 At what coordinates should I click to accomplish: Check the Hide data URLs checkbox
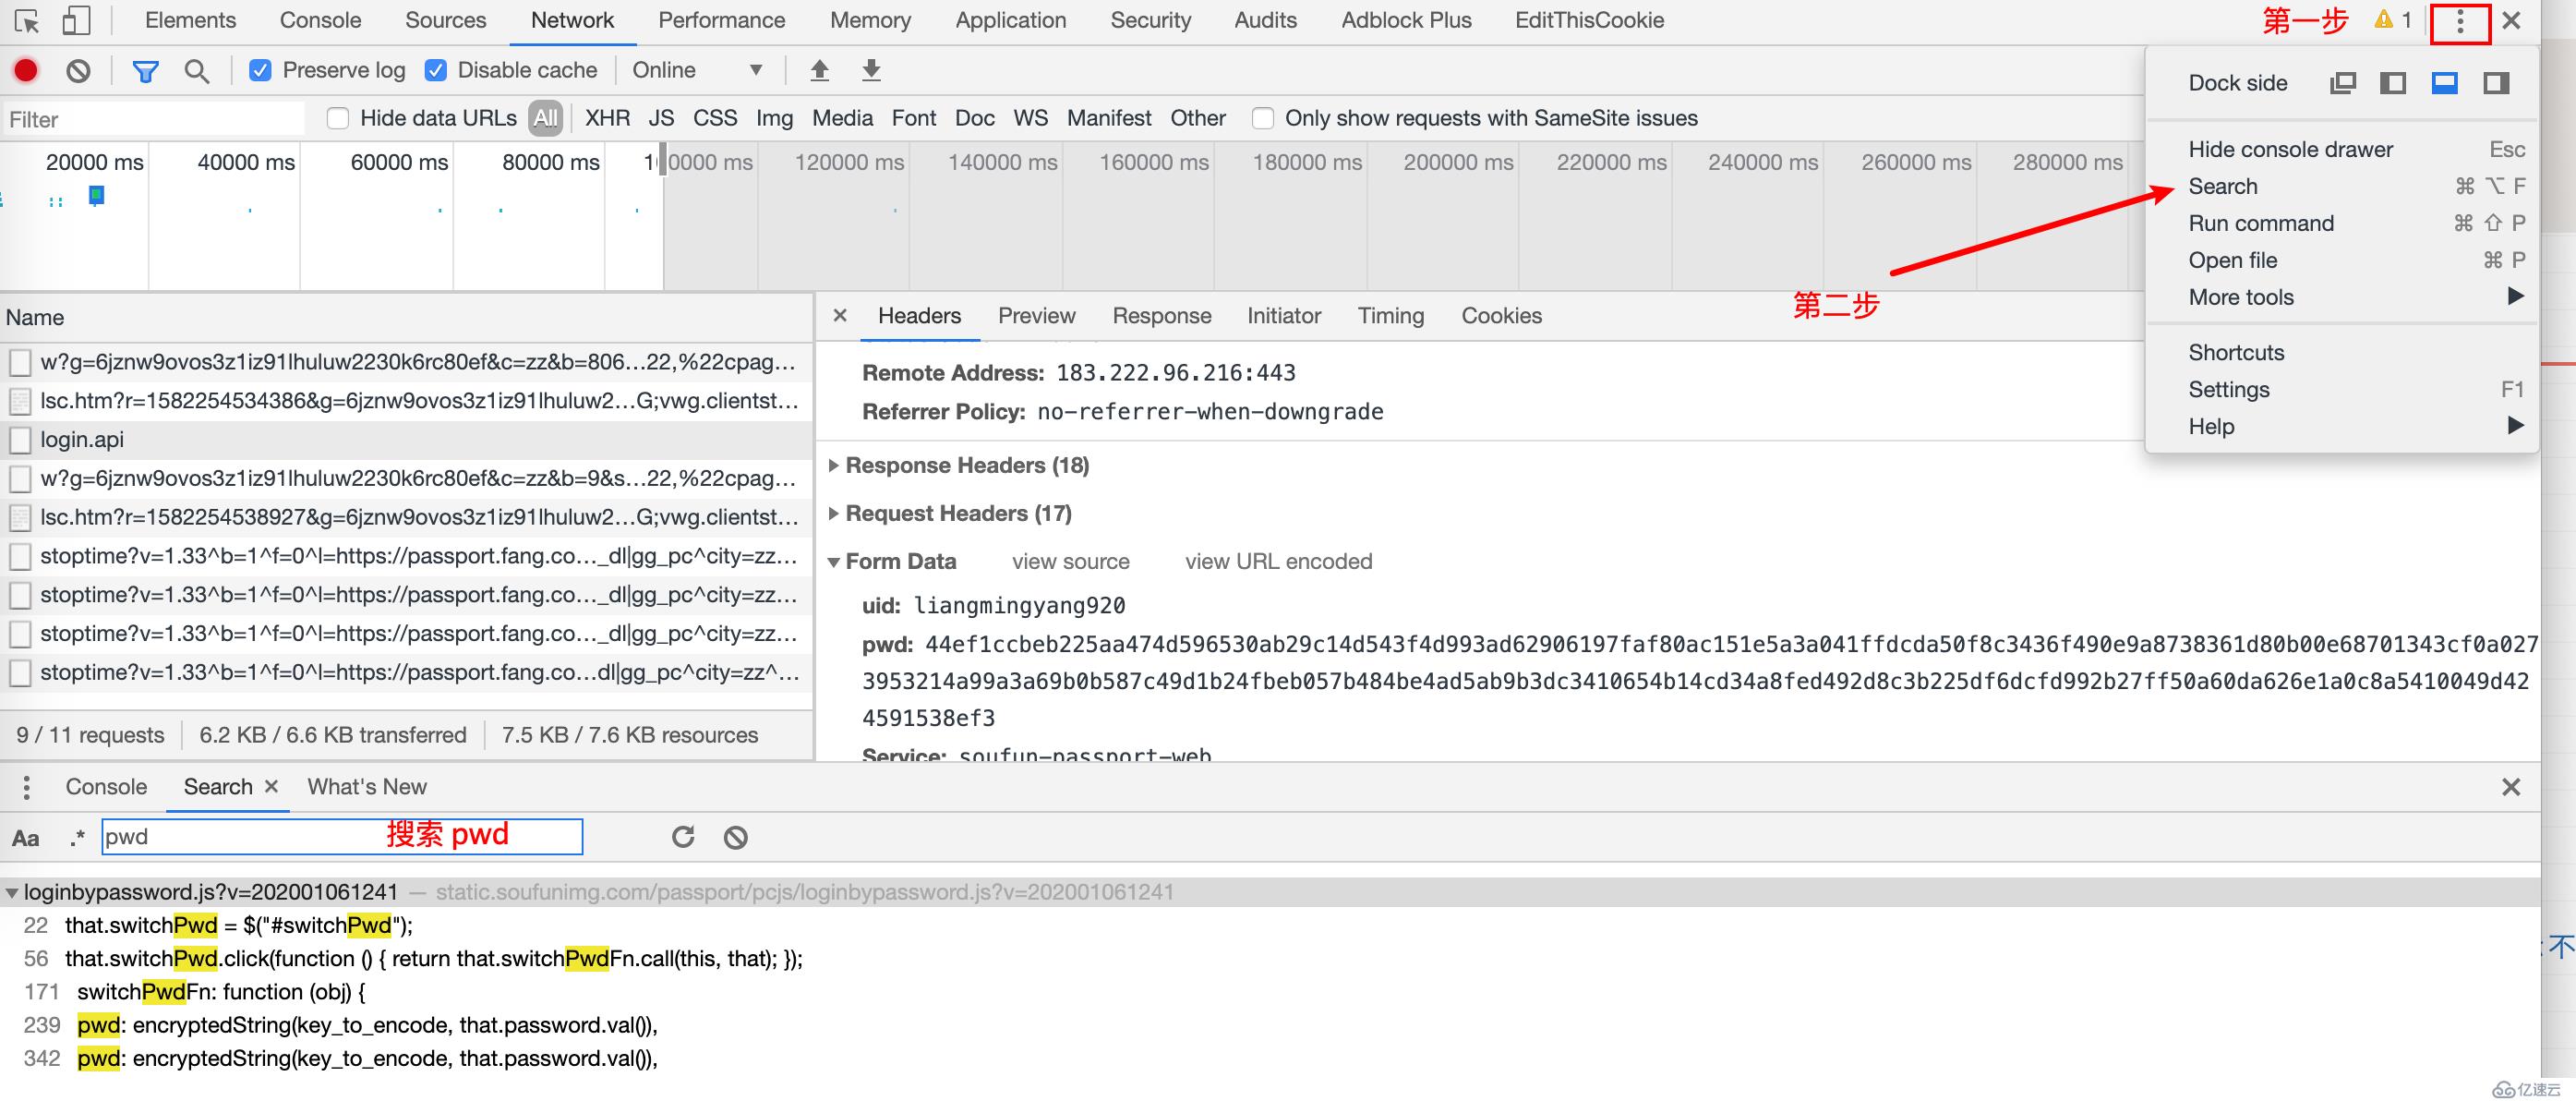click(335, 118)
